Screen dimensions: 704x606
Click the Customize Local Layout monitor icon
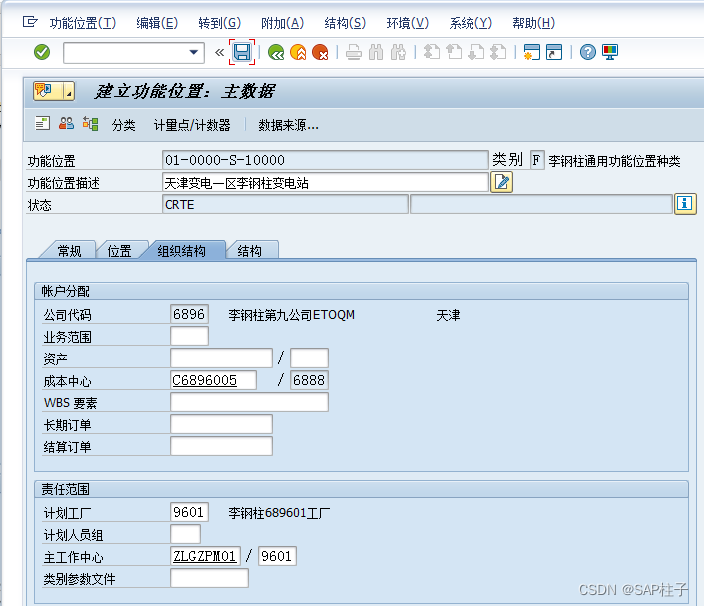tap(610, 53)
